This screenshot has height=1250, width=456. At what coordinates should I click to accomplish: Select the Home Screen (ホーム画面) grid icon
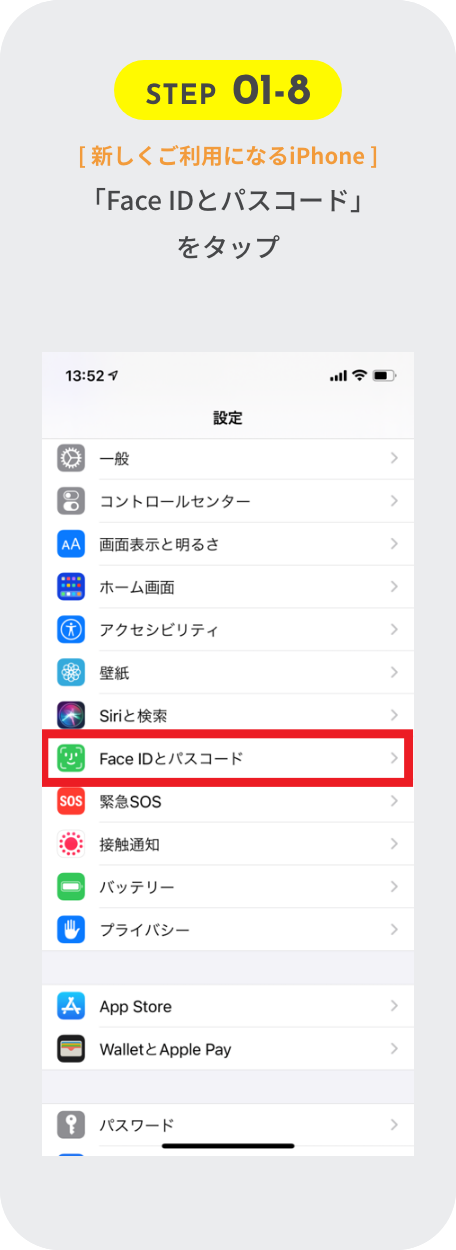71,588
